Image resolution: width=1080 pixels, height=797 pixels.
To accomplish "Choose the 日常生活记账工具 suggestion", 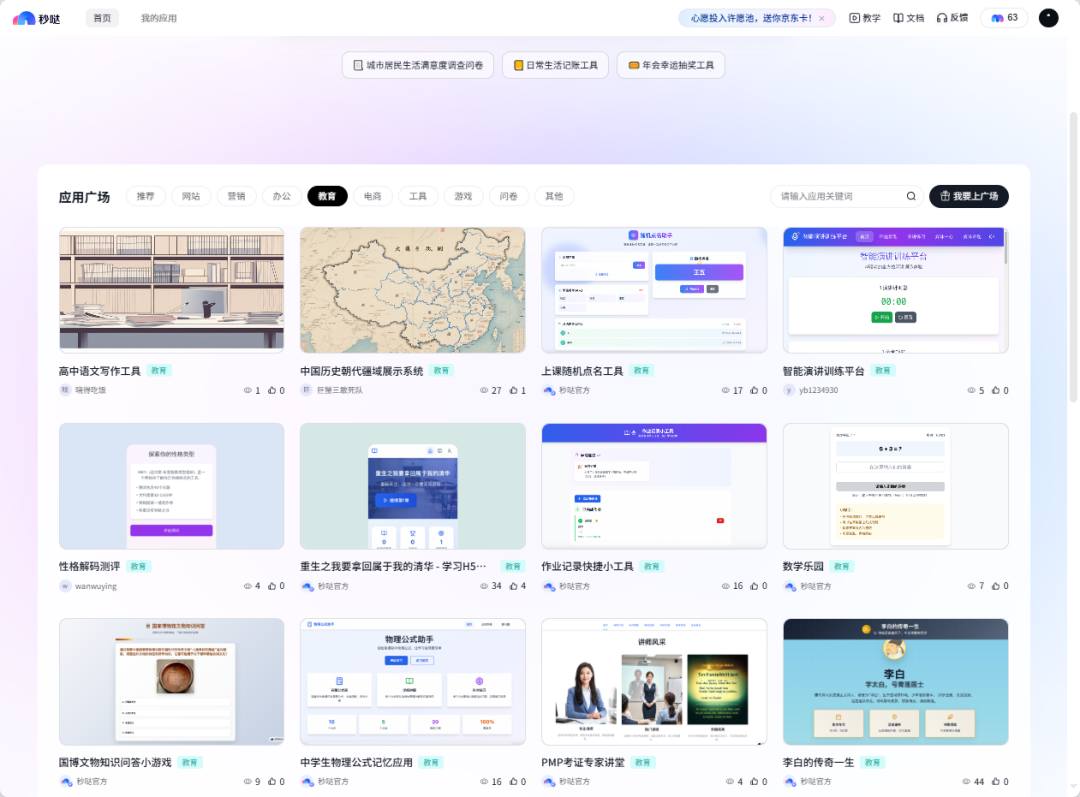I will [555, 65].
